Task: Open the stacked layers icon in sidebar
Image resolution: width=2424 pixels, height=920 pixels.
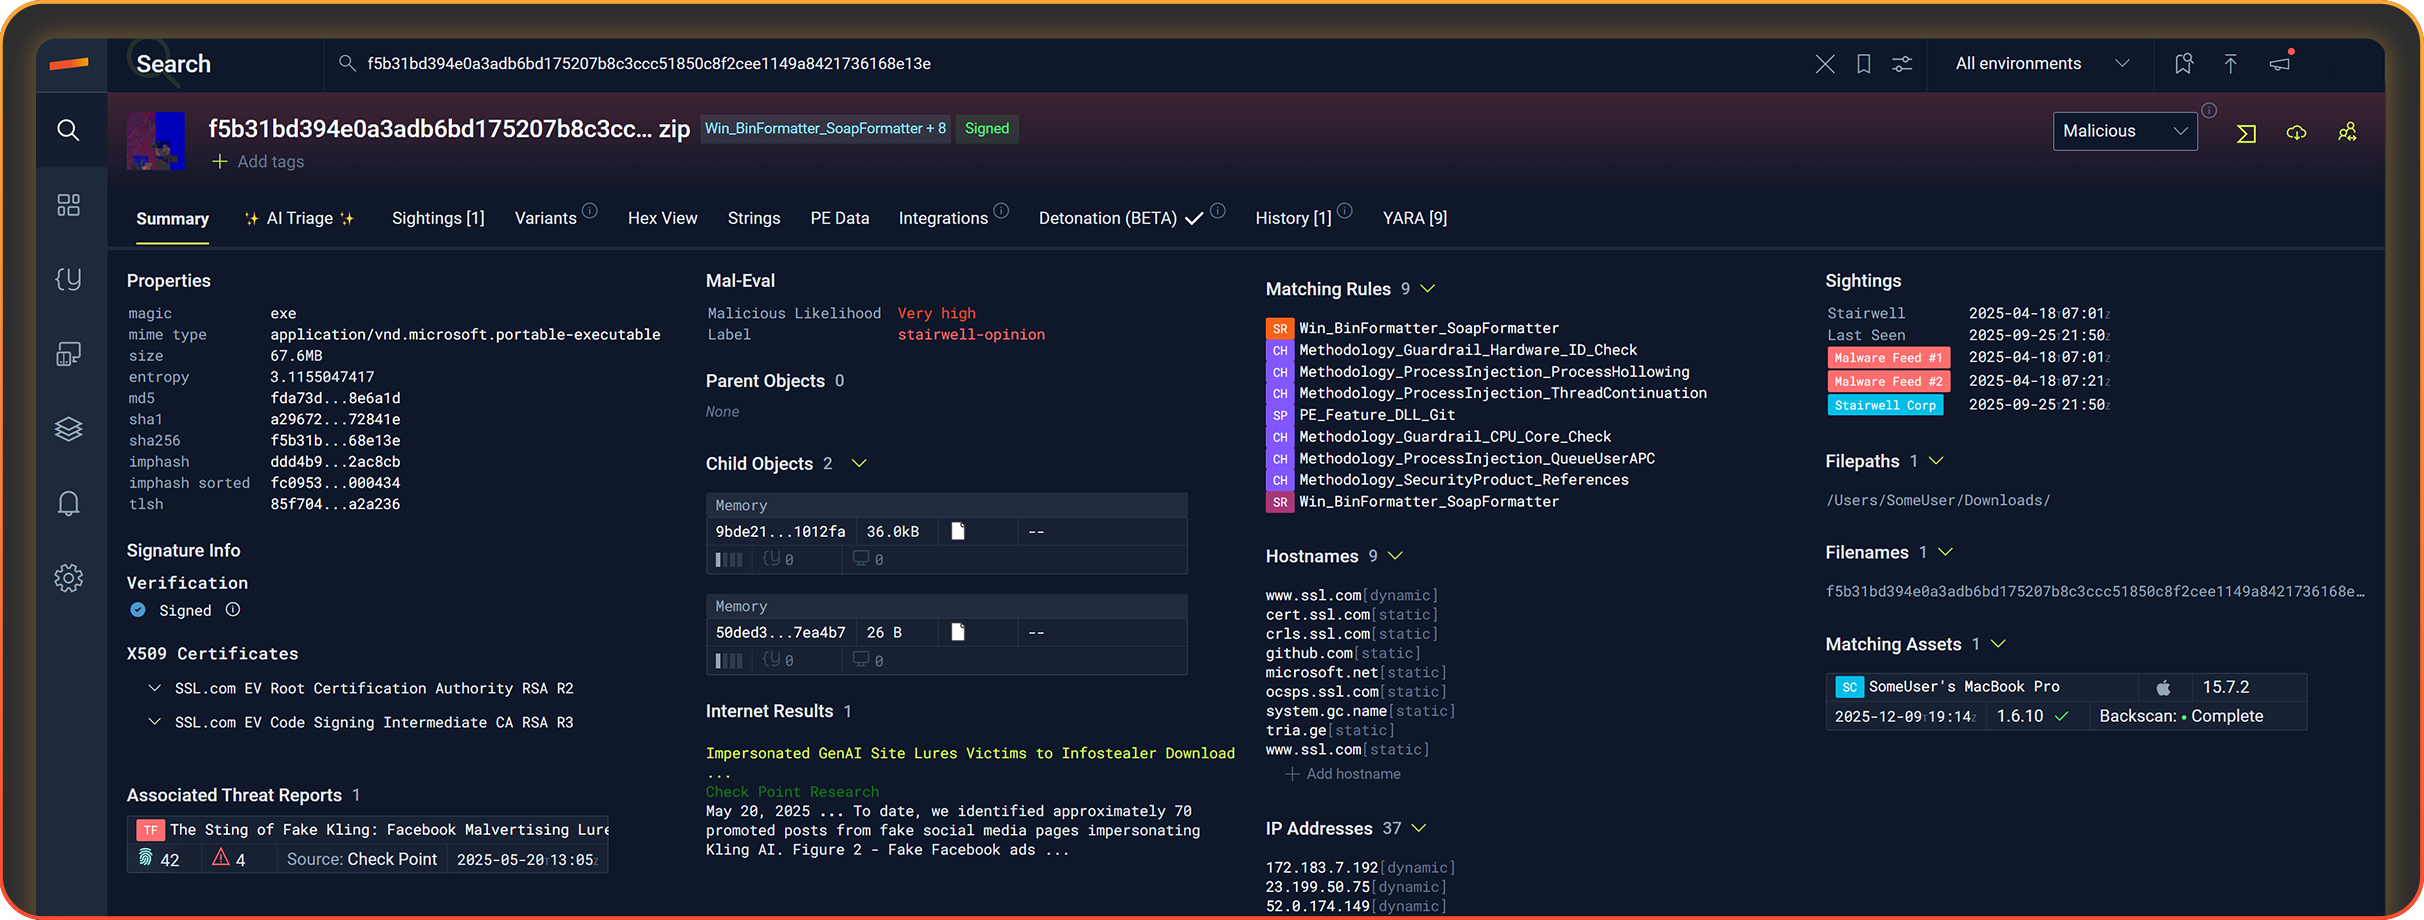Action: pos(68,429)
